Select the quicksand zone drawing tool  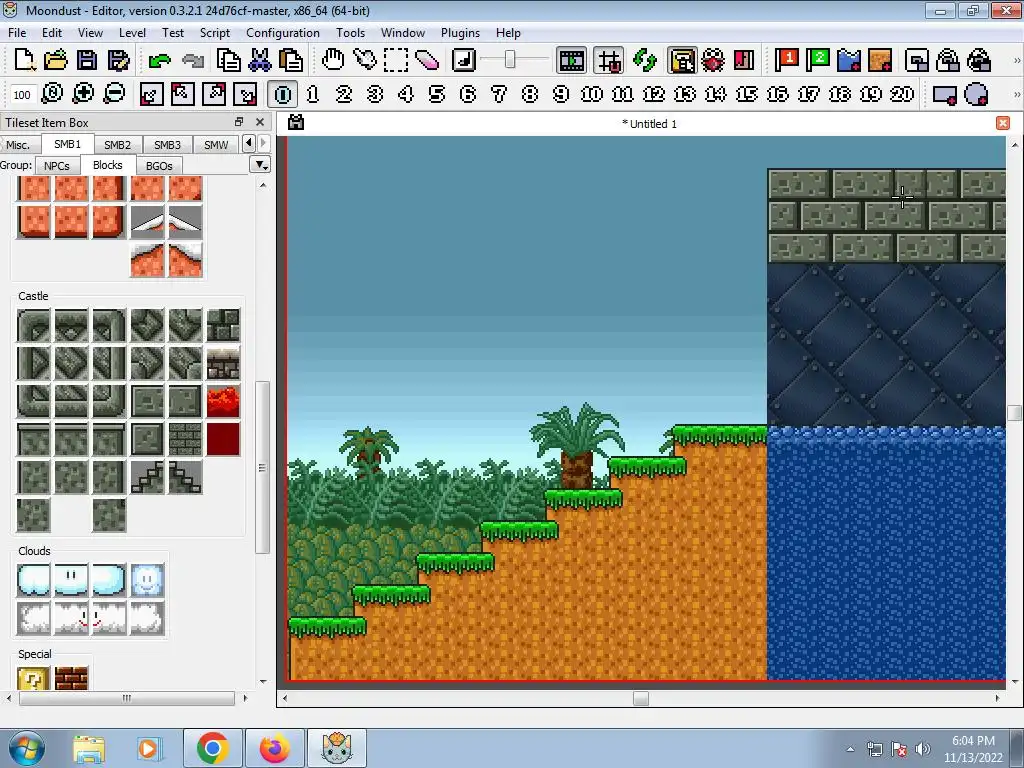click(x=880, y=60)
